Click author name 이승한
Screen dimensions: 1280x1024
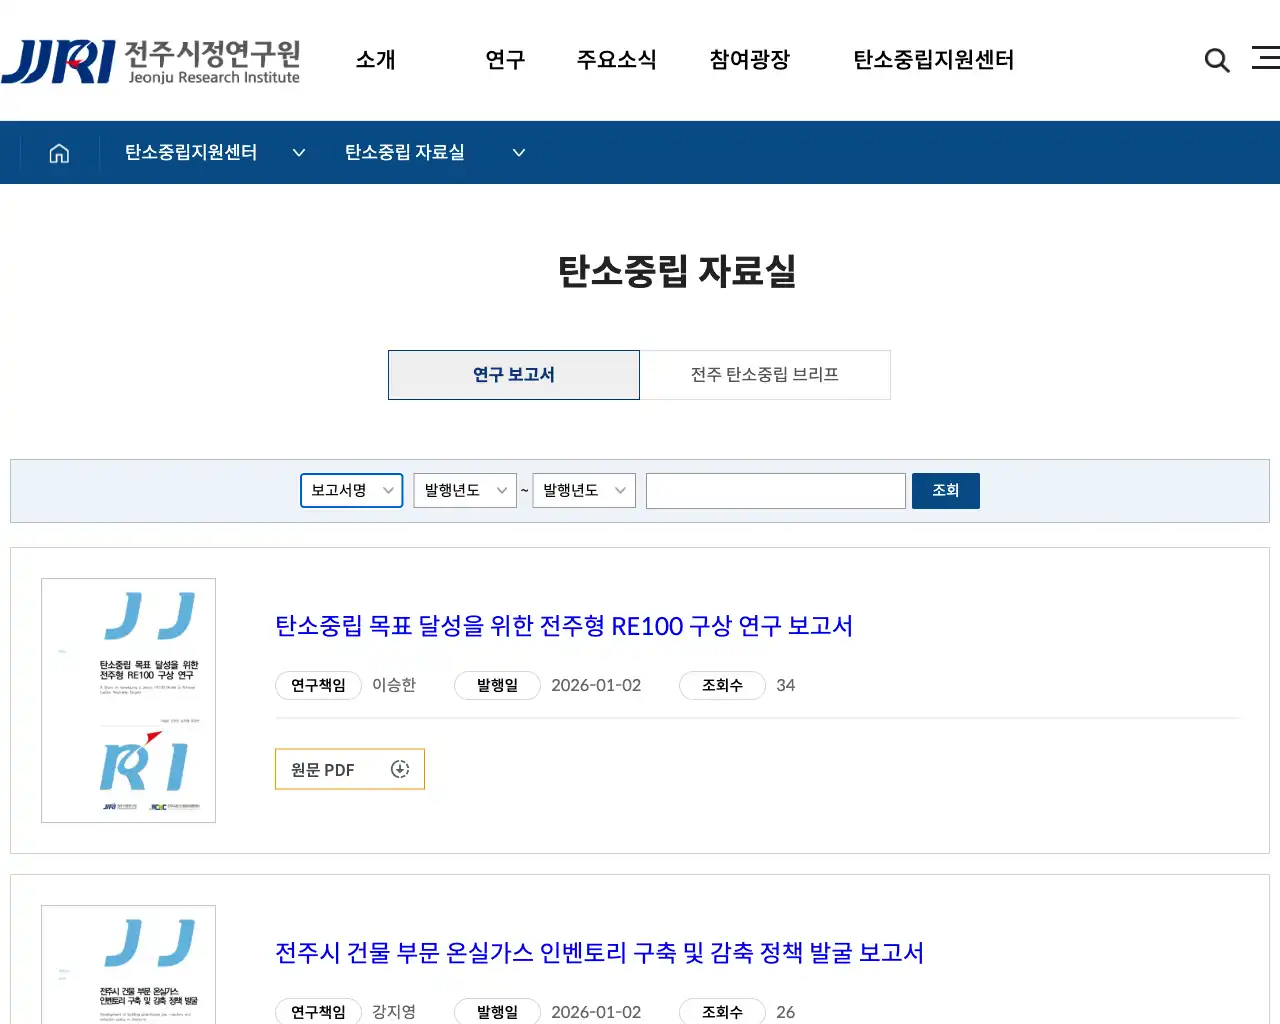pos(394,685)
